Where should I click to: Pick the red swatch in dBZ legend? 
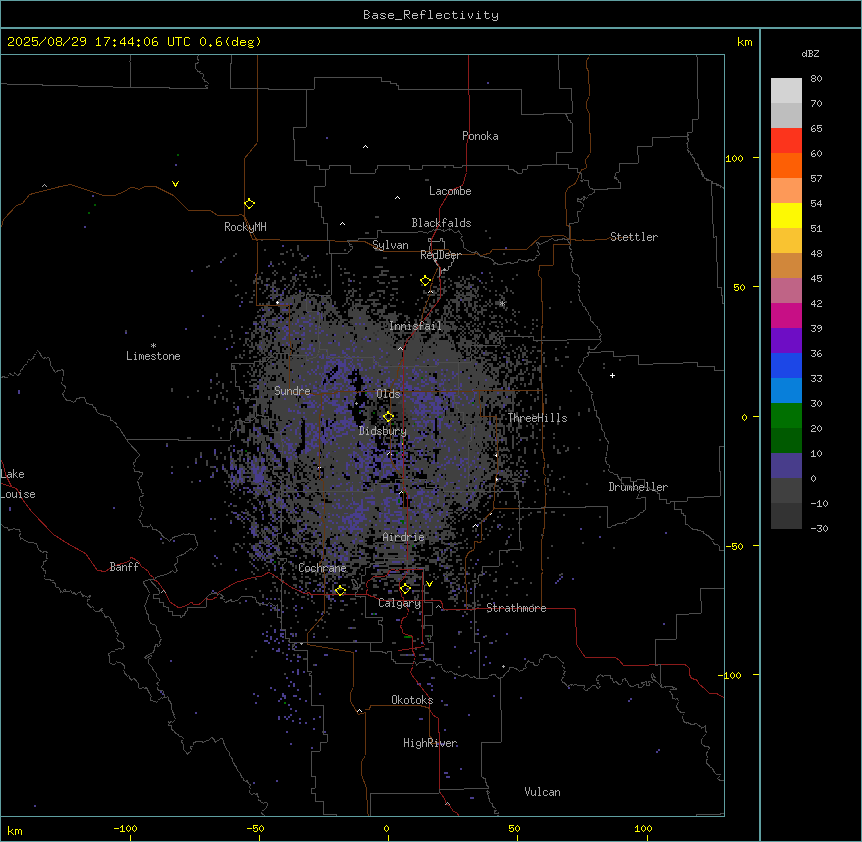(786, 141)
